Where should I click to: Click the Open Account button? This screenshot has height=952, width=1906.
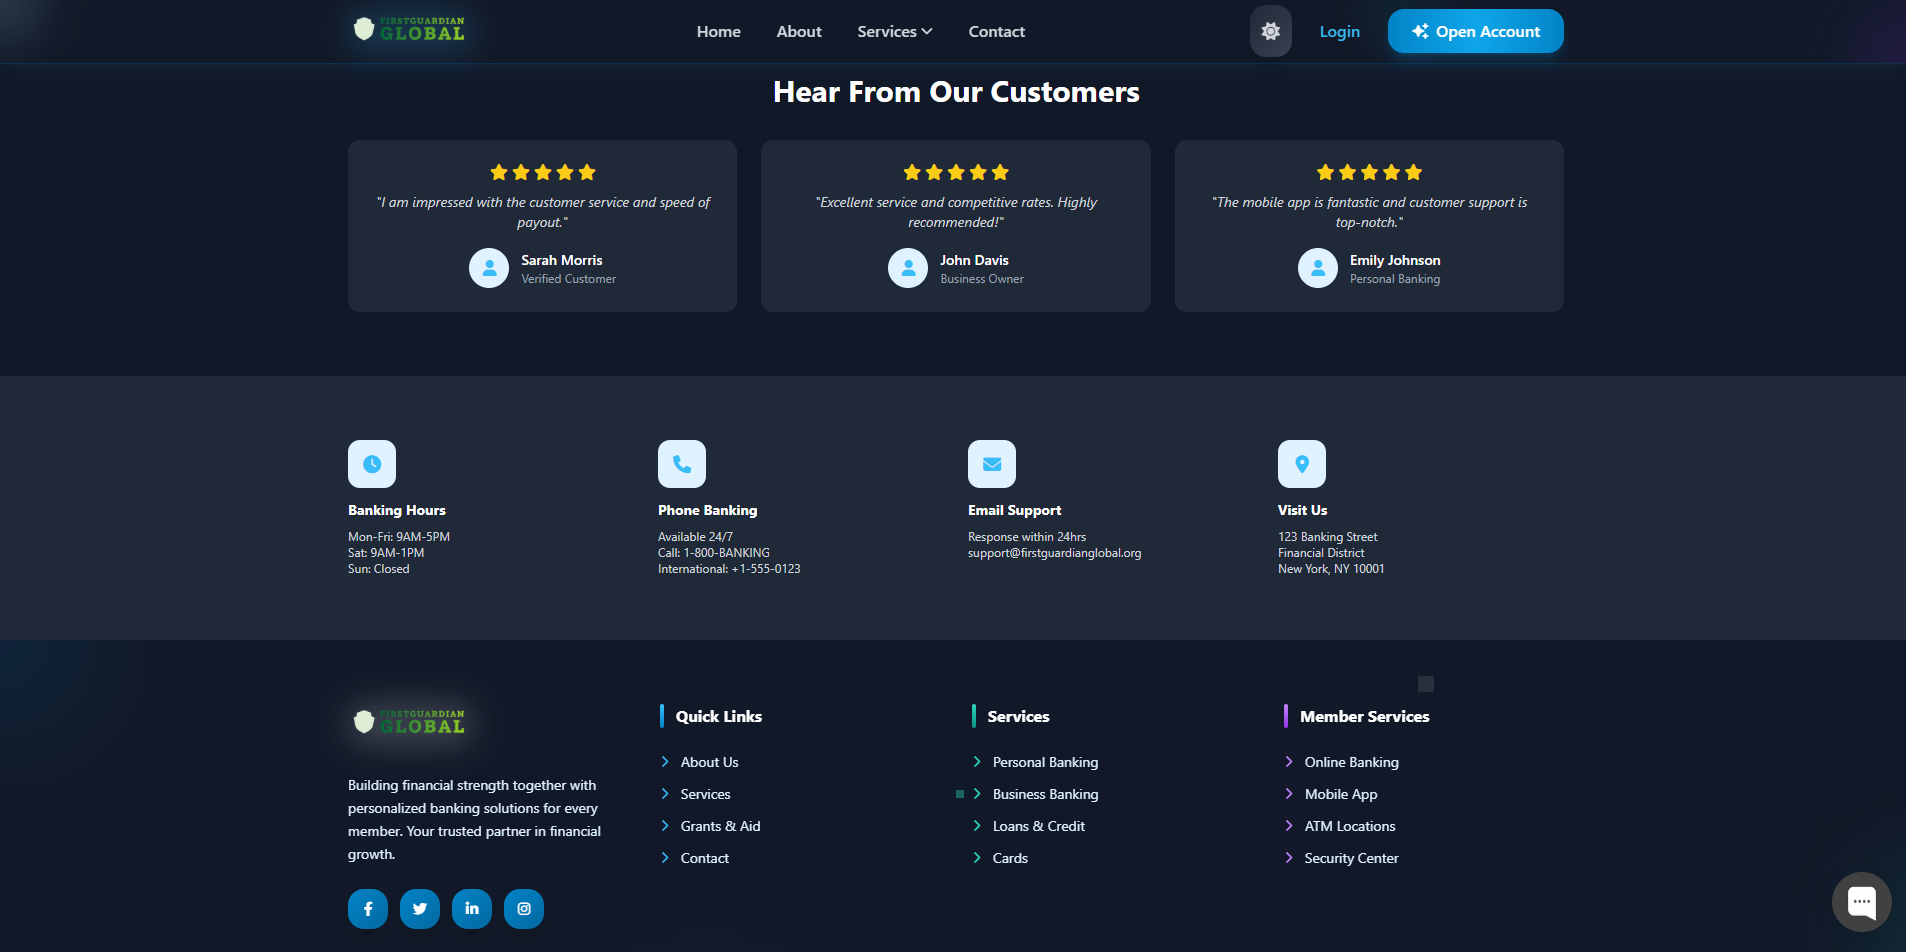point(1475,31)
